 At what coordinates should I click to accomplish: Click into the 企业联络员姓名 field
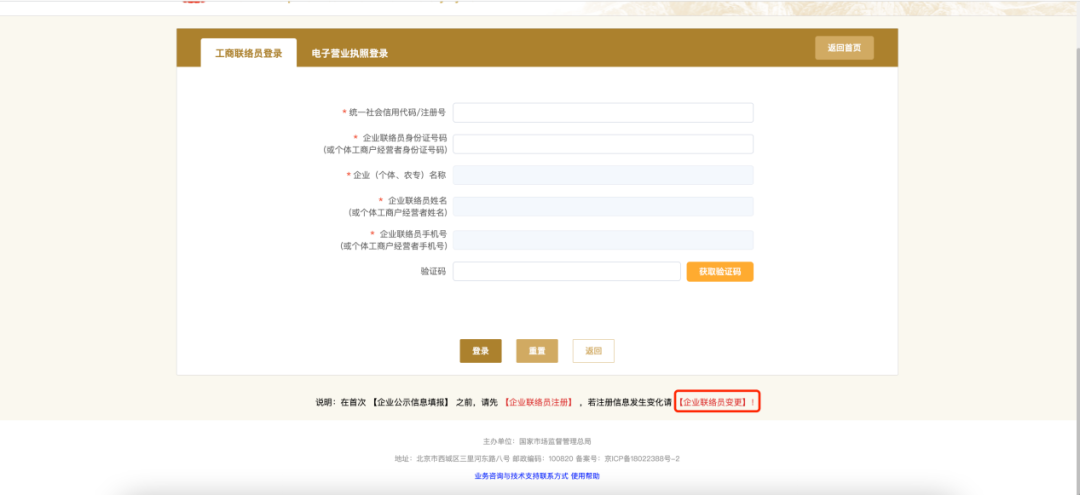coord(603,207)
